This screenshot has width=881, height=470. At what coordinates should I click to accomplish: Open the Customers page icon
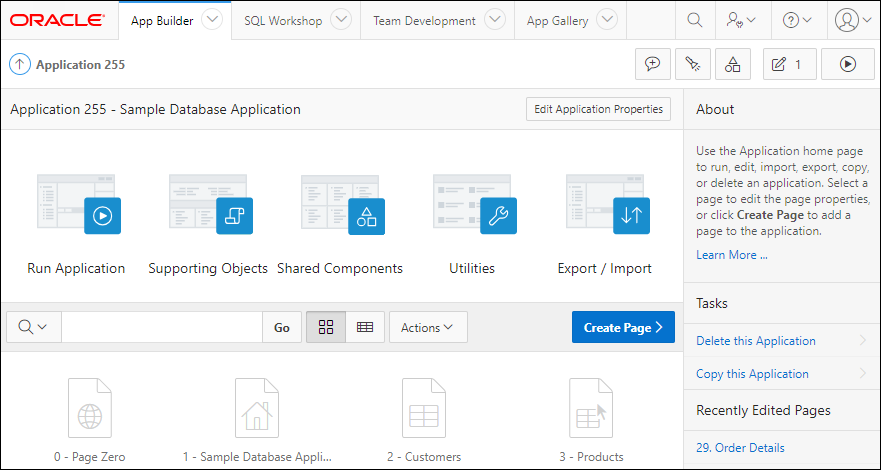tap(424, 408)
